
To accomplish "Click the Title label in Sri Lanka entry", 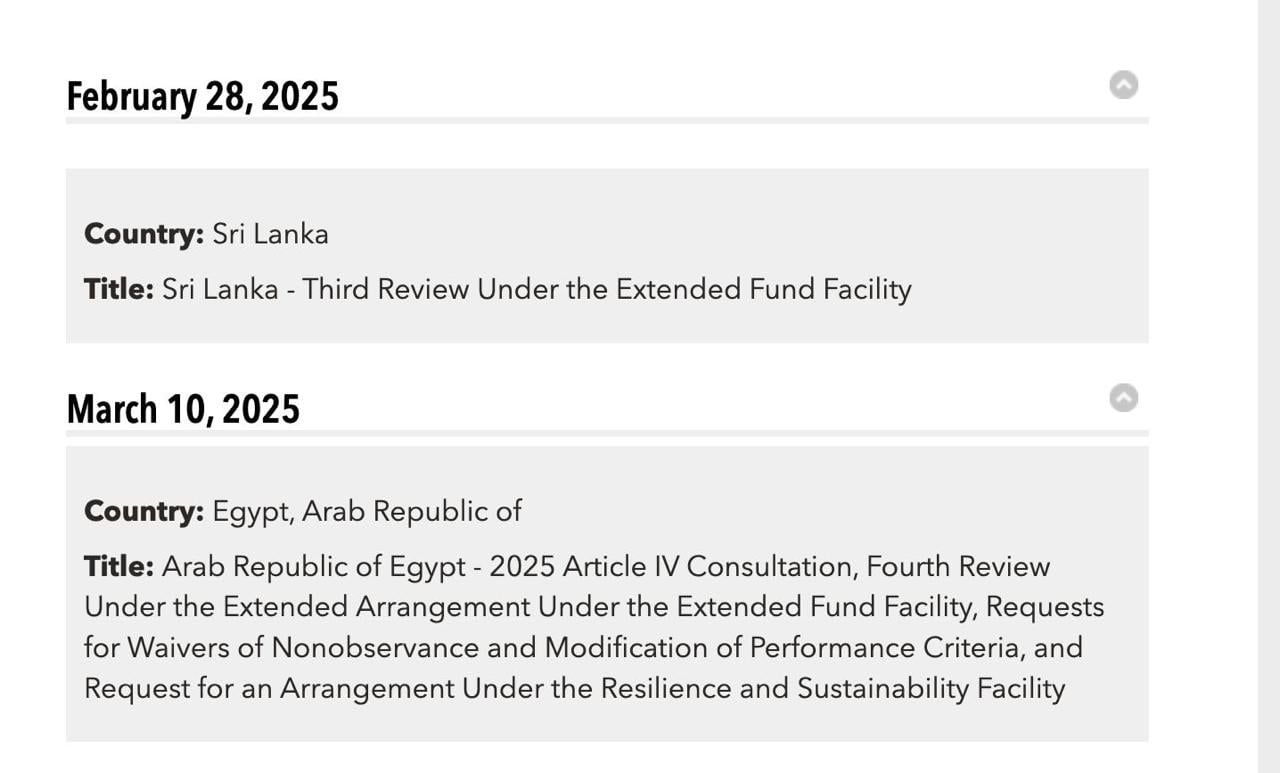I will click(119, 289).
